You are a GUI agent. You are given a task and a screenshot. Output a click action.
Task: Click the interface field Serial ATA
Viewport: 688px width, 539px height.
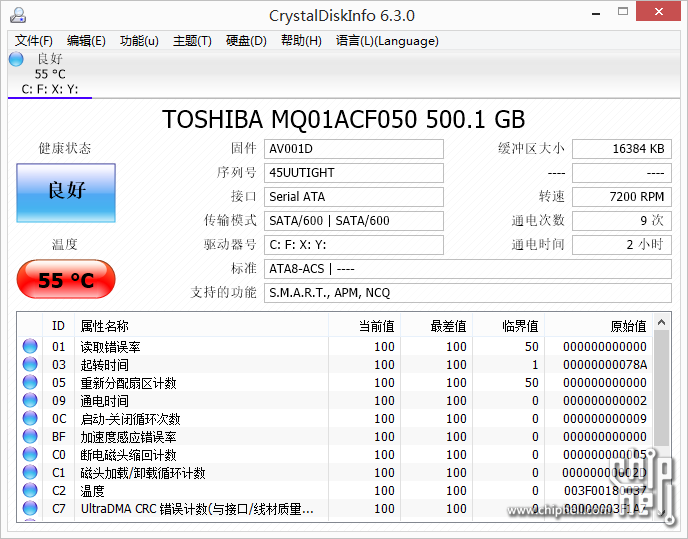[x=354, y=197]
